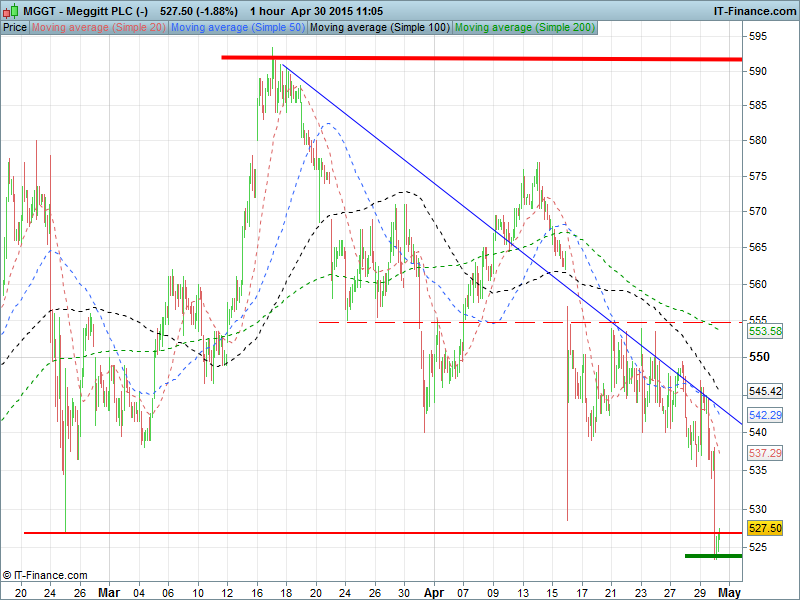Select the blue 542.29 price tag
Viewport: 800px width, 600px height.
[x=764, y=415]
